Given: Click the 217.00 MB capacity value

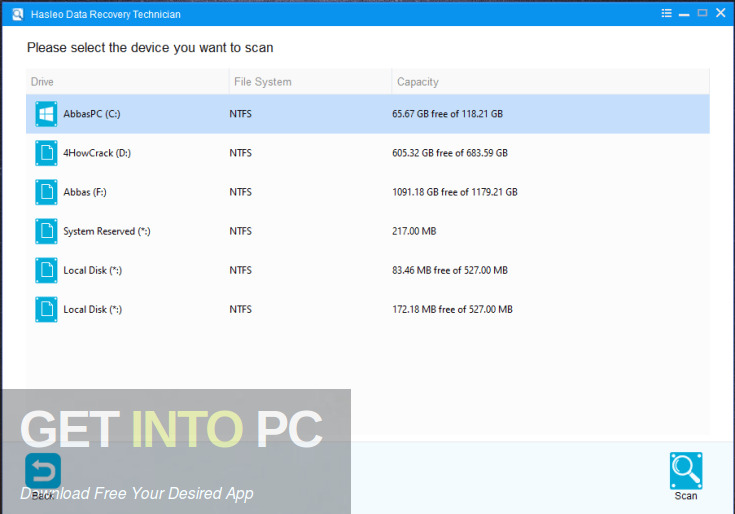Looking at the screenshot, I should 414,231.
